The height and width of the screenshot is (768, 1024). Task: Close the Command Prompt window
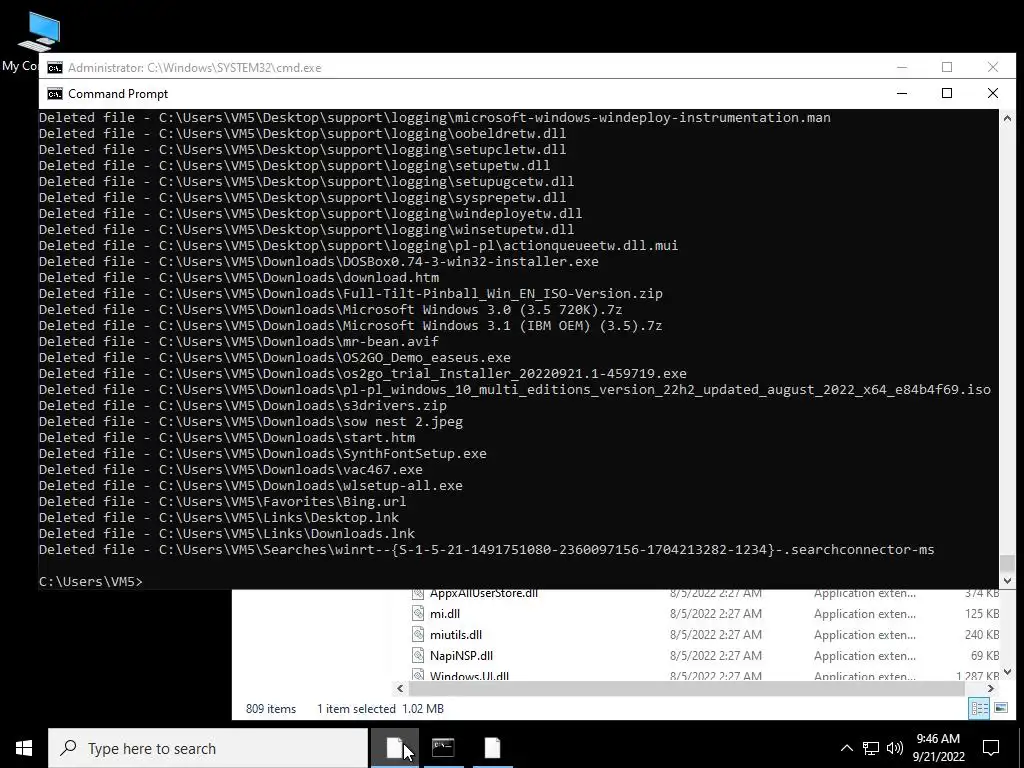pyautogui.click(x=993, y=93)
